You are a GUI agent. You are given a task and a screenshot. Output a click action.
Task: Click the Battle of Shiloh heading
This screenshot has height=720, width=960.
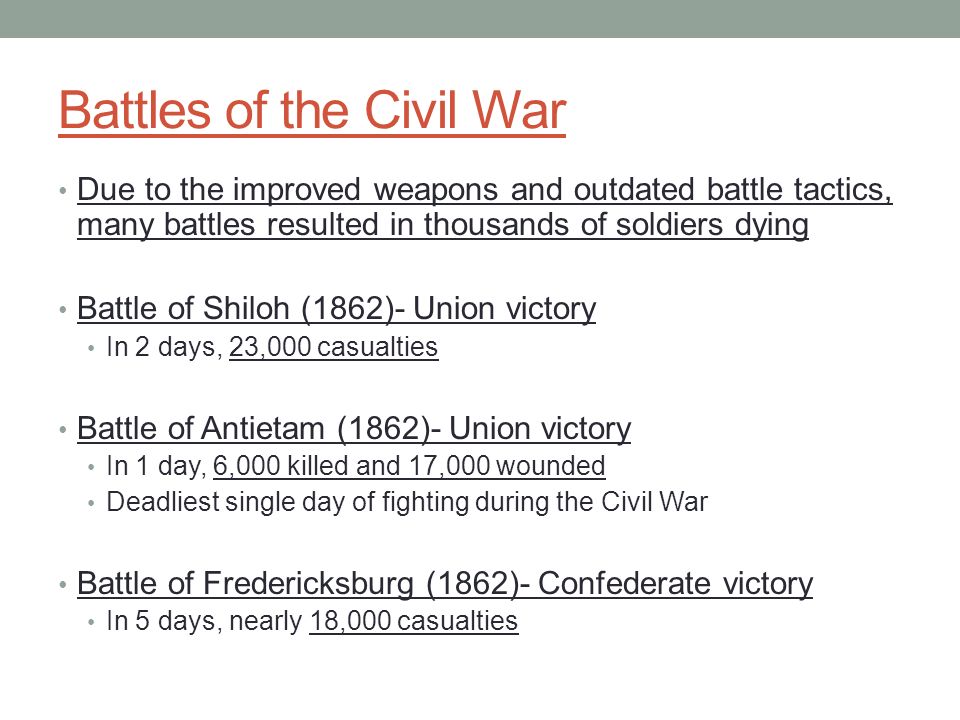click(x=336, y=309)
